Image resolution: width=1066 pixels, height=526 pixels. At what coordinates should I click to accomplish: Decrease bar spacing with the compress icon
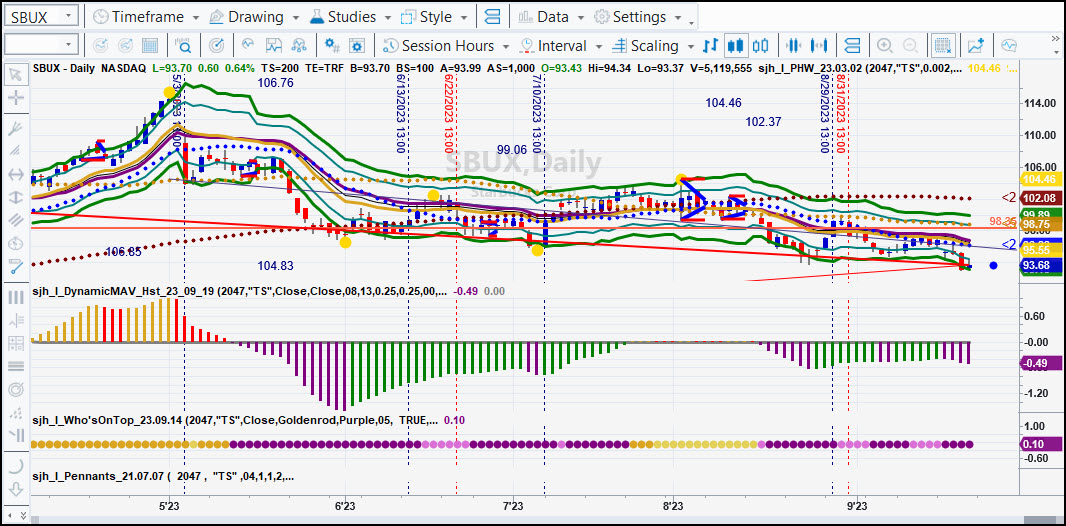pos(792,46)
